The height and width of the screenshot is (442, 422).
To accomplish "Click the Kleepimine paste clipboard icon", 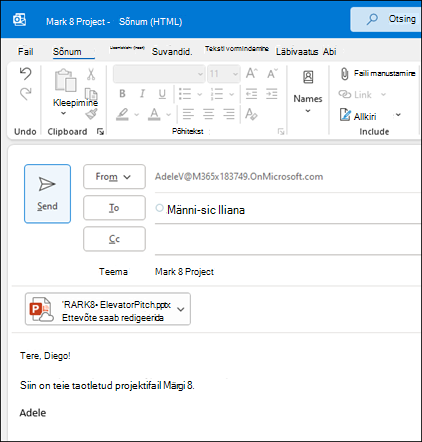I will tap(65, 81).
